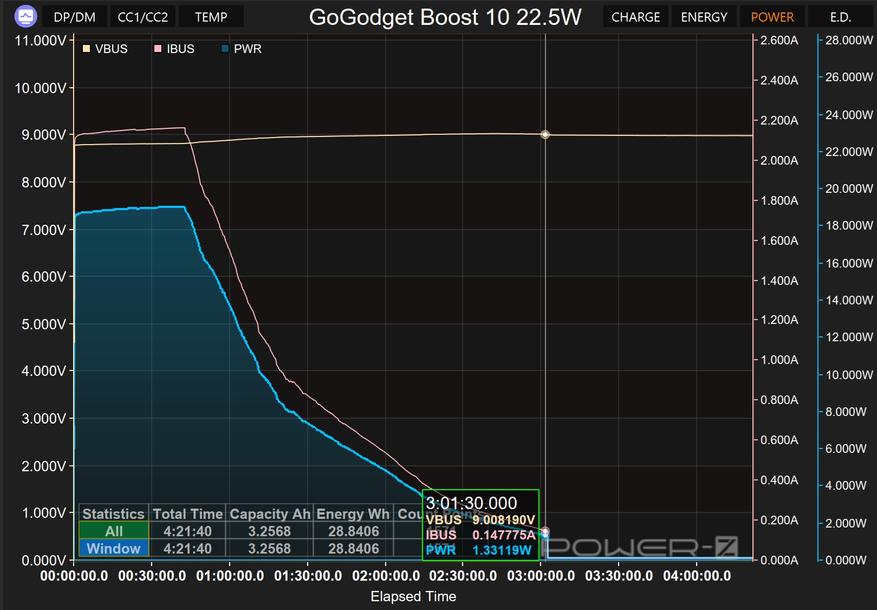The width and height of the screenshot is (877, 610).
Task: Click the cursor marker on PWR curve
Action: click(545, 535)
